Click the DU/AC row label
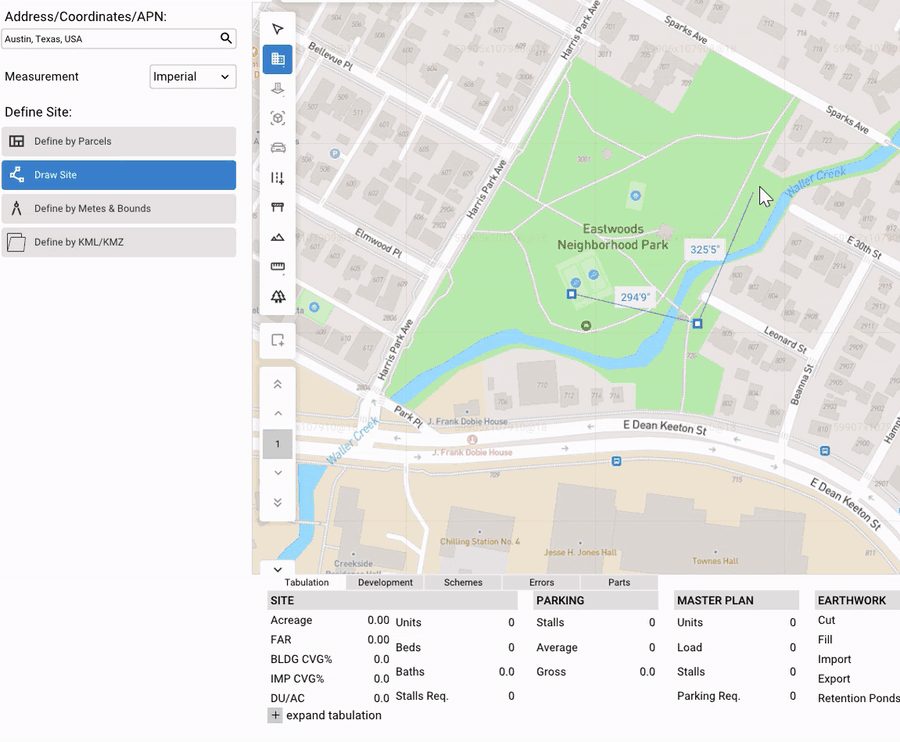 coord(287,698)
